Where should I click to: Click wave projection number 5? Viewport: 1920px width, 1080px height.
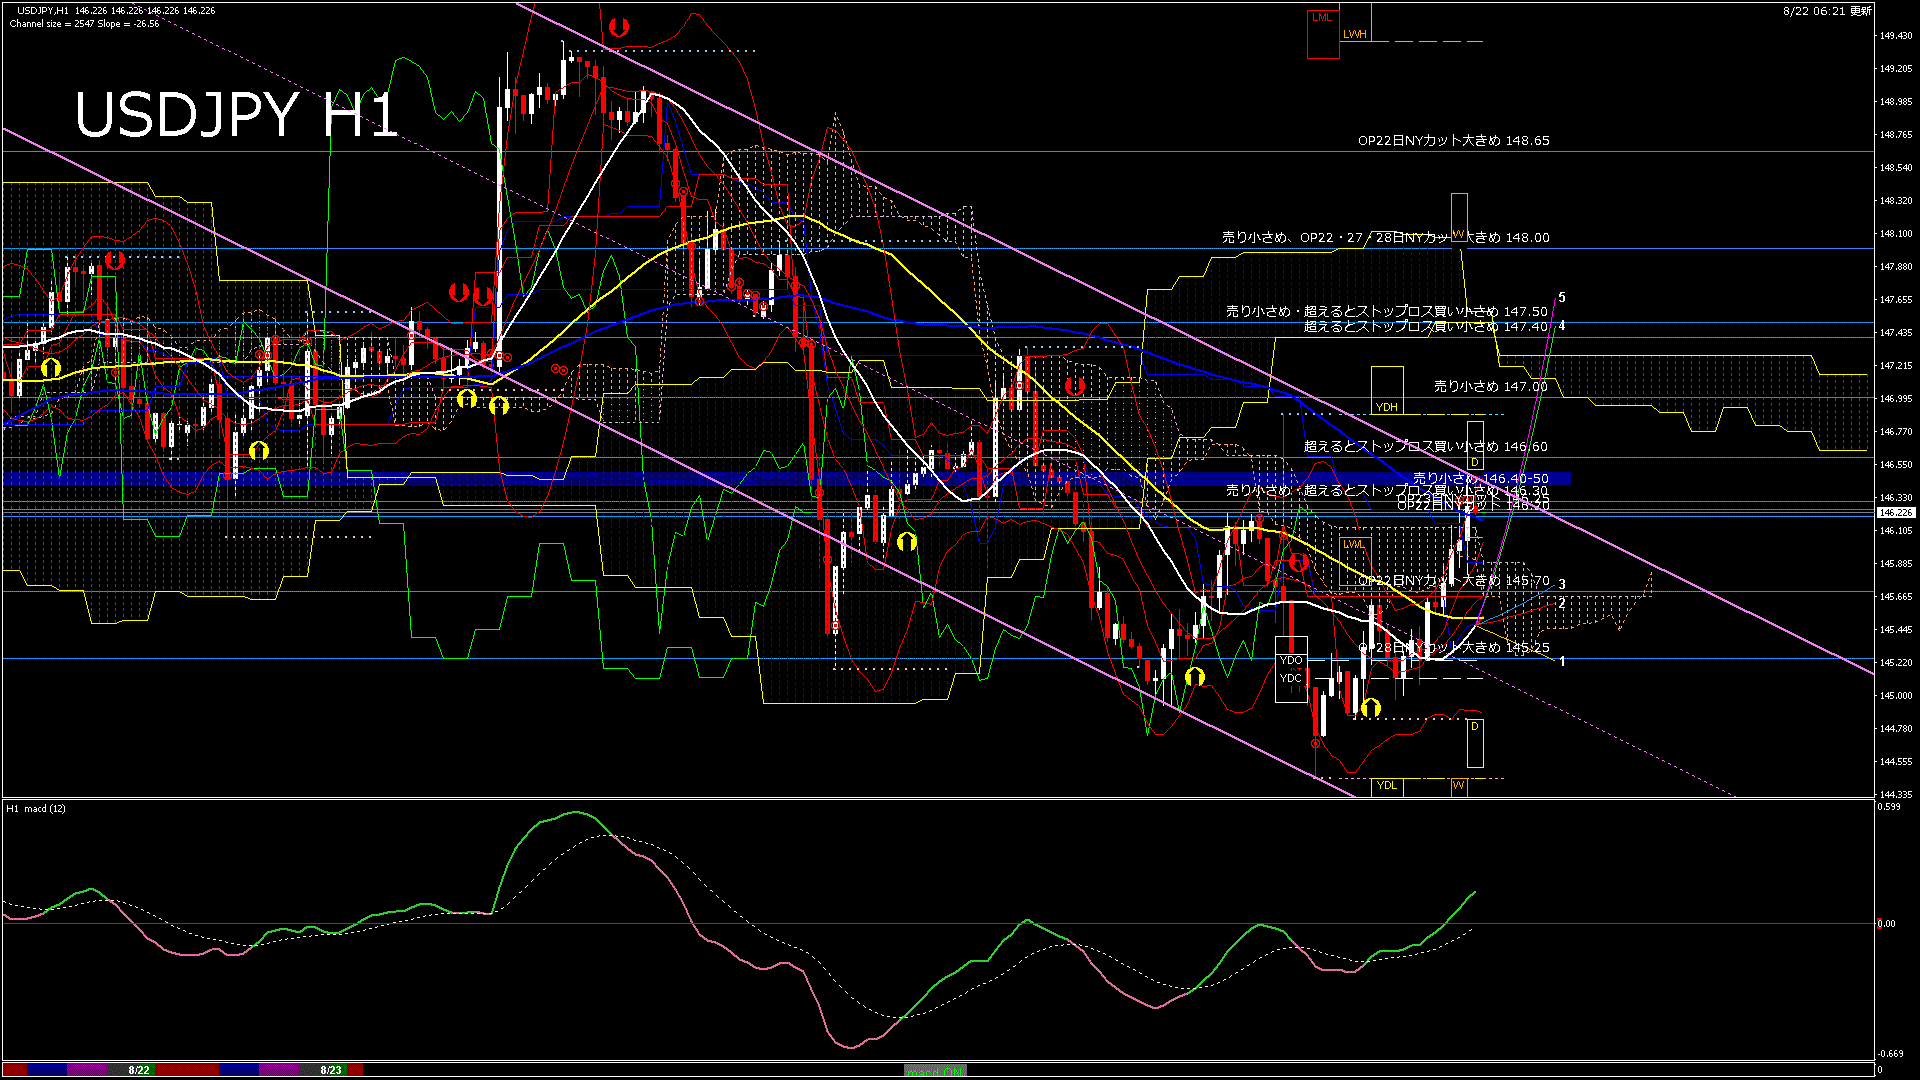coord(1562,298)
